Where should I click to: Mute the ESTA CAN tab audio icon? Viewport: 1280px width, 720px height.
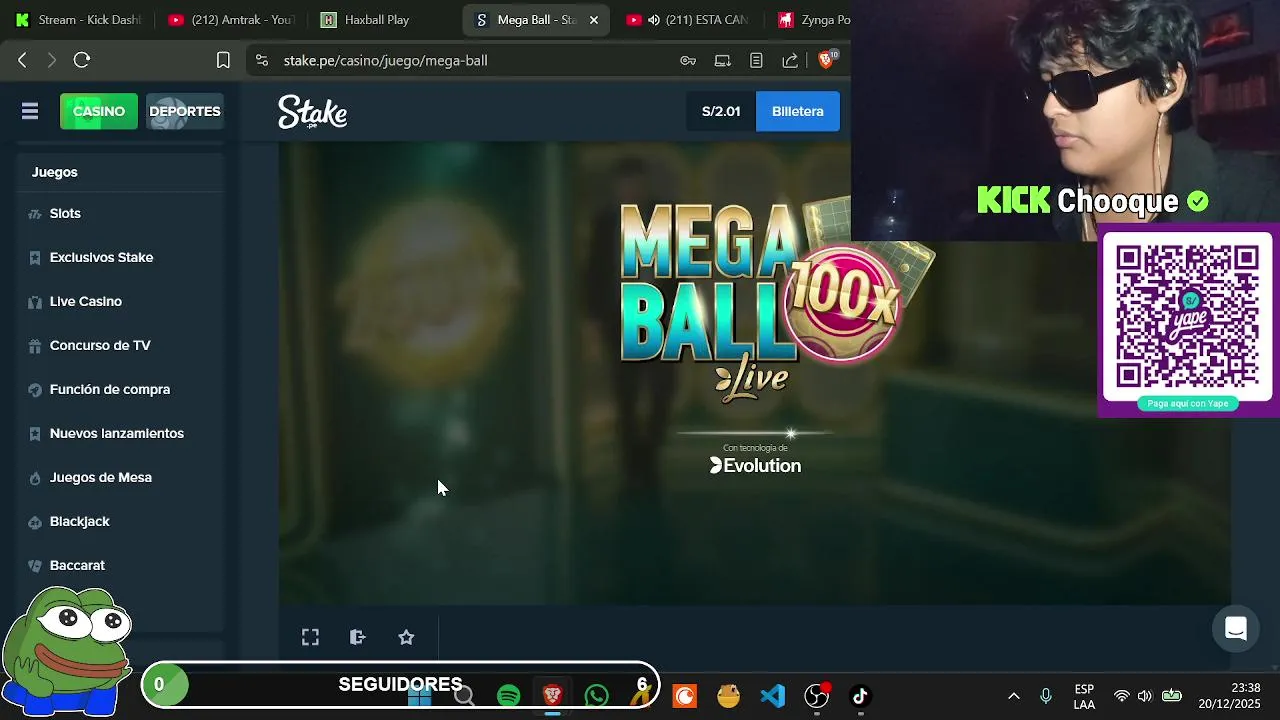[x=654, y=20]
